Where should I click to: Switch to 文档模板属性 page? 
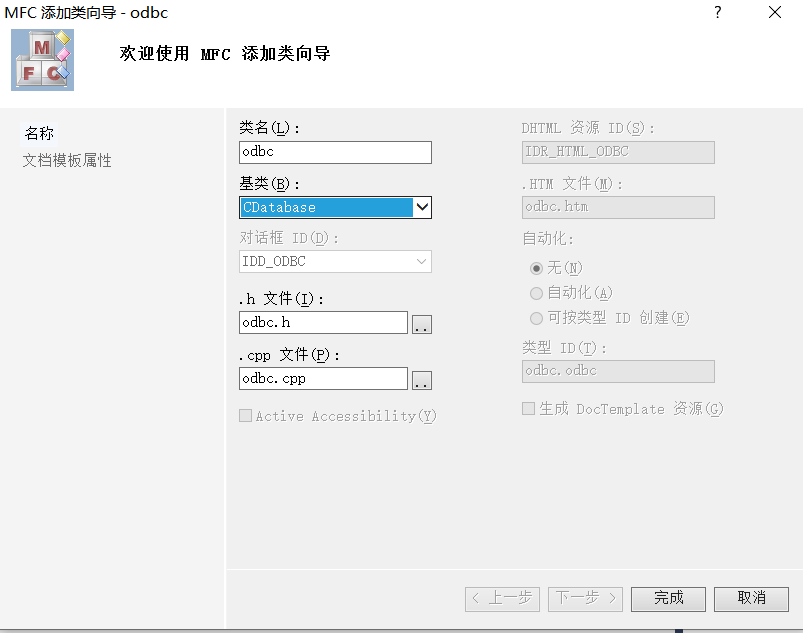67,160
